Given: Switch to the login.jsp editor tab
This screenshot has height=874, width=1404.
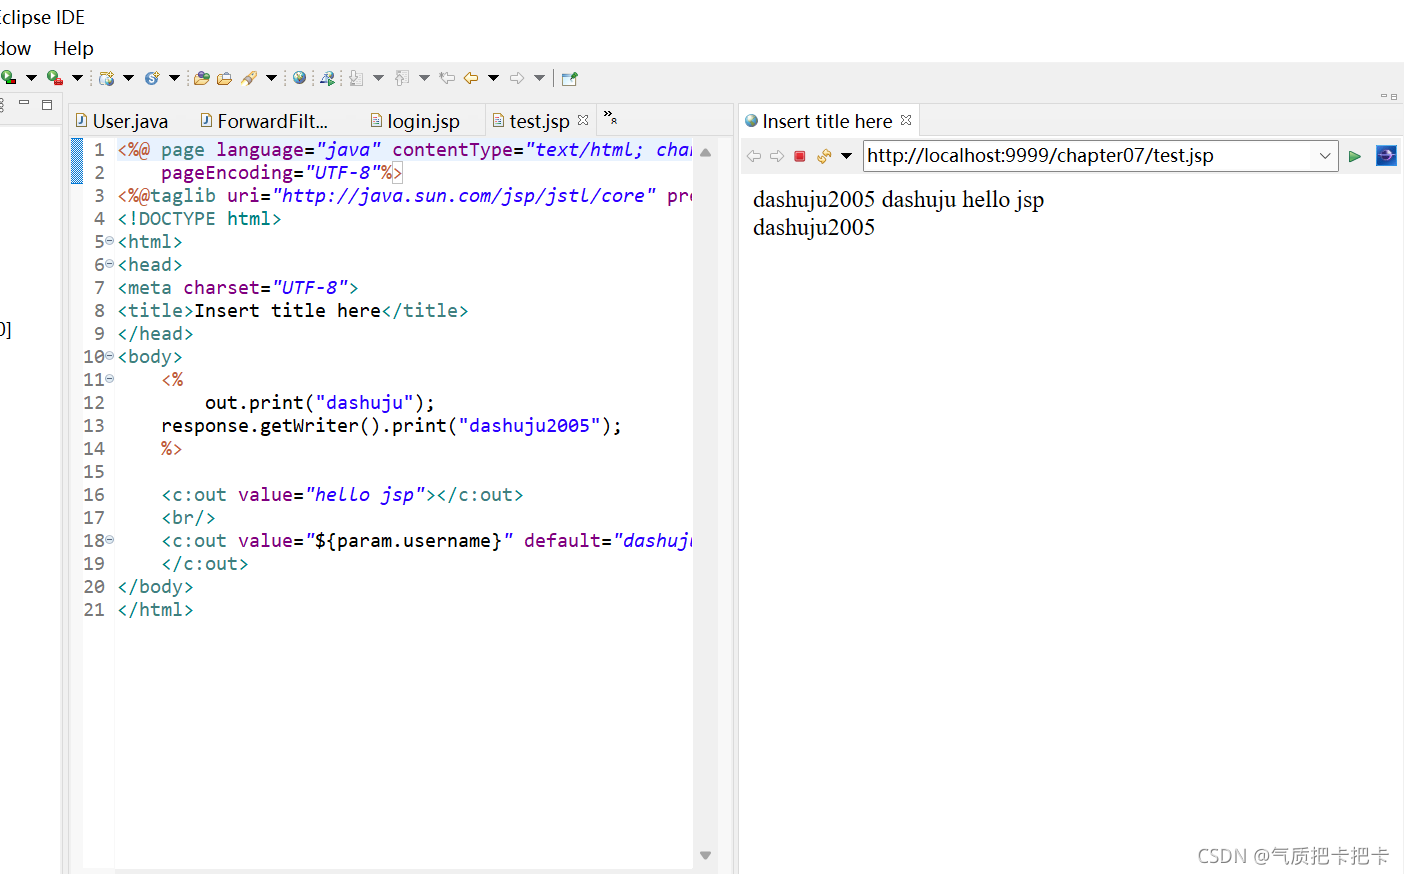Looking at the screenshot, I should [415, 121].
